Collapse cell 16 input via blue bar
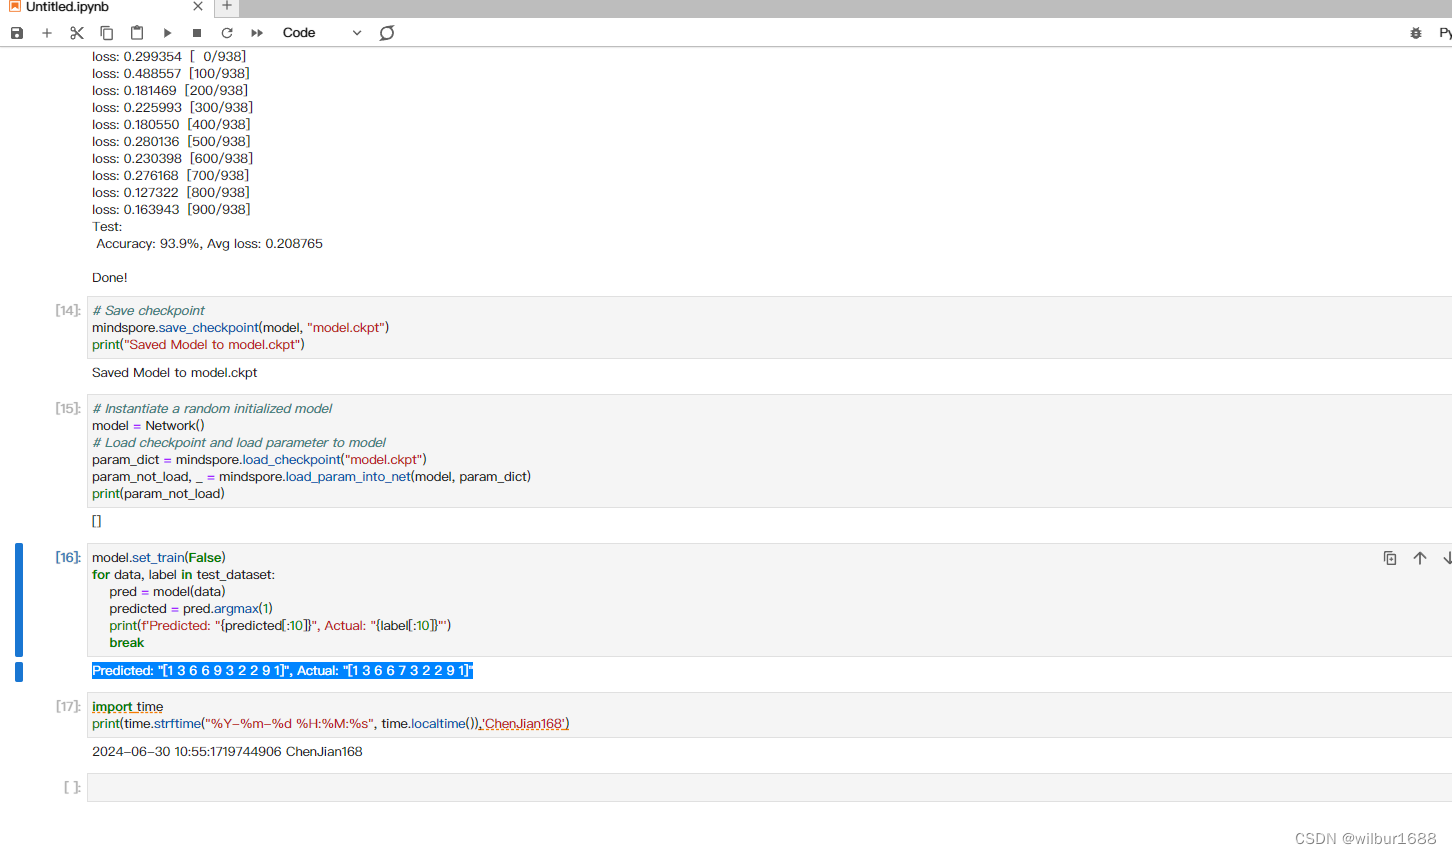Image resolution: width=1452 pixels, height=854 pixels. tap(19, 600)
